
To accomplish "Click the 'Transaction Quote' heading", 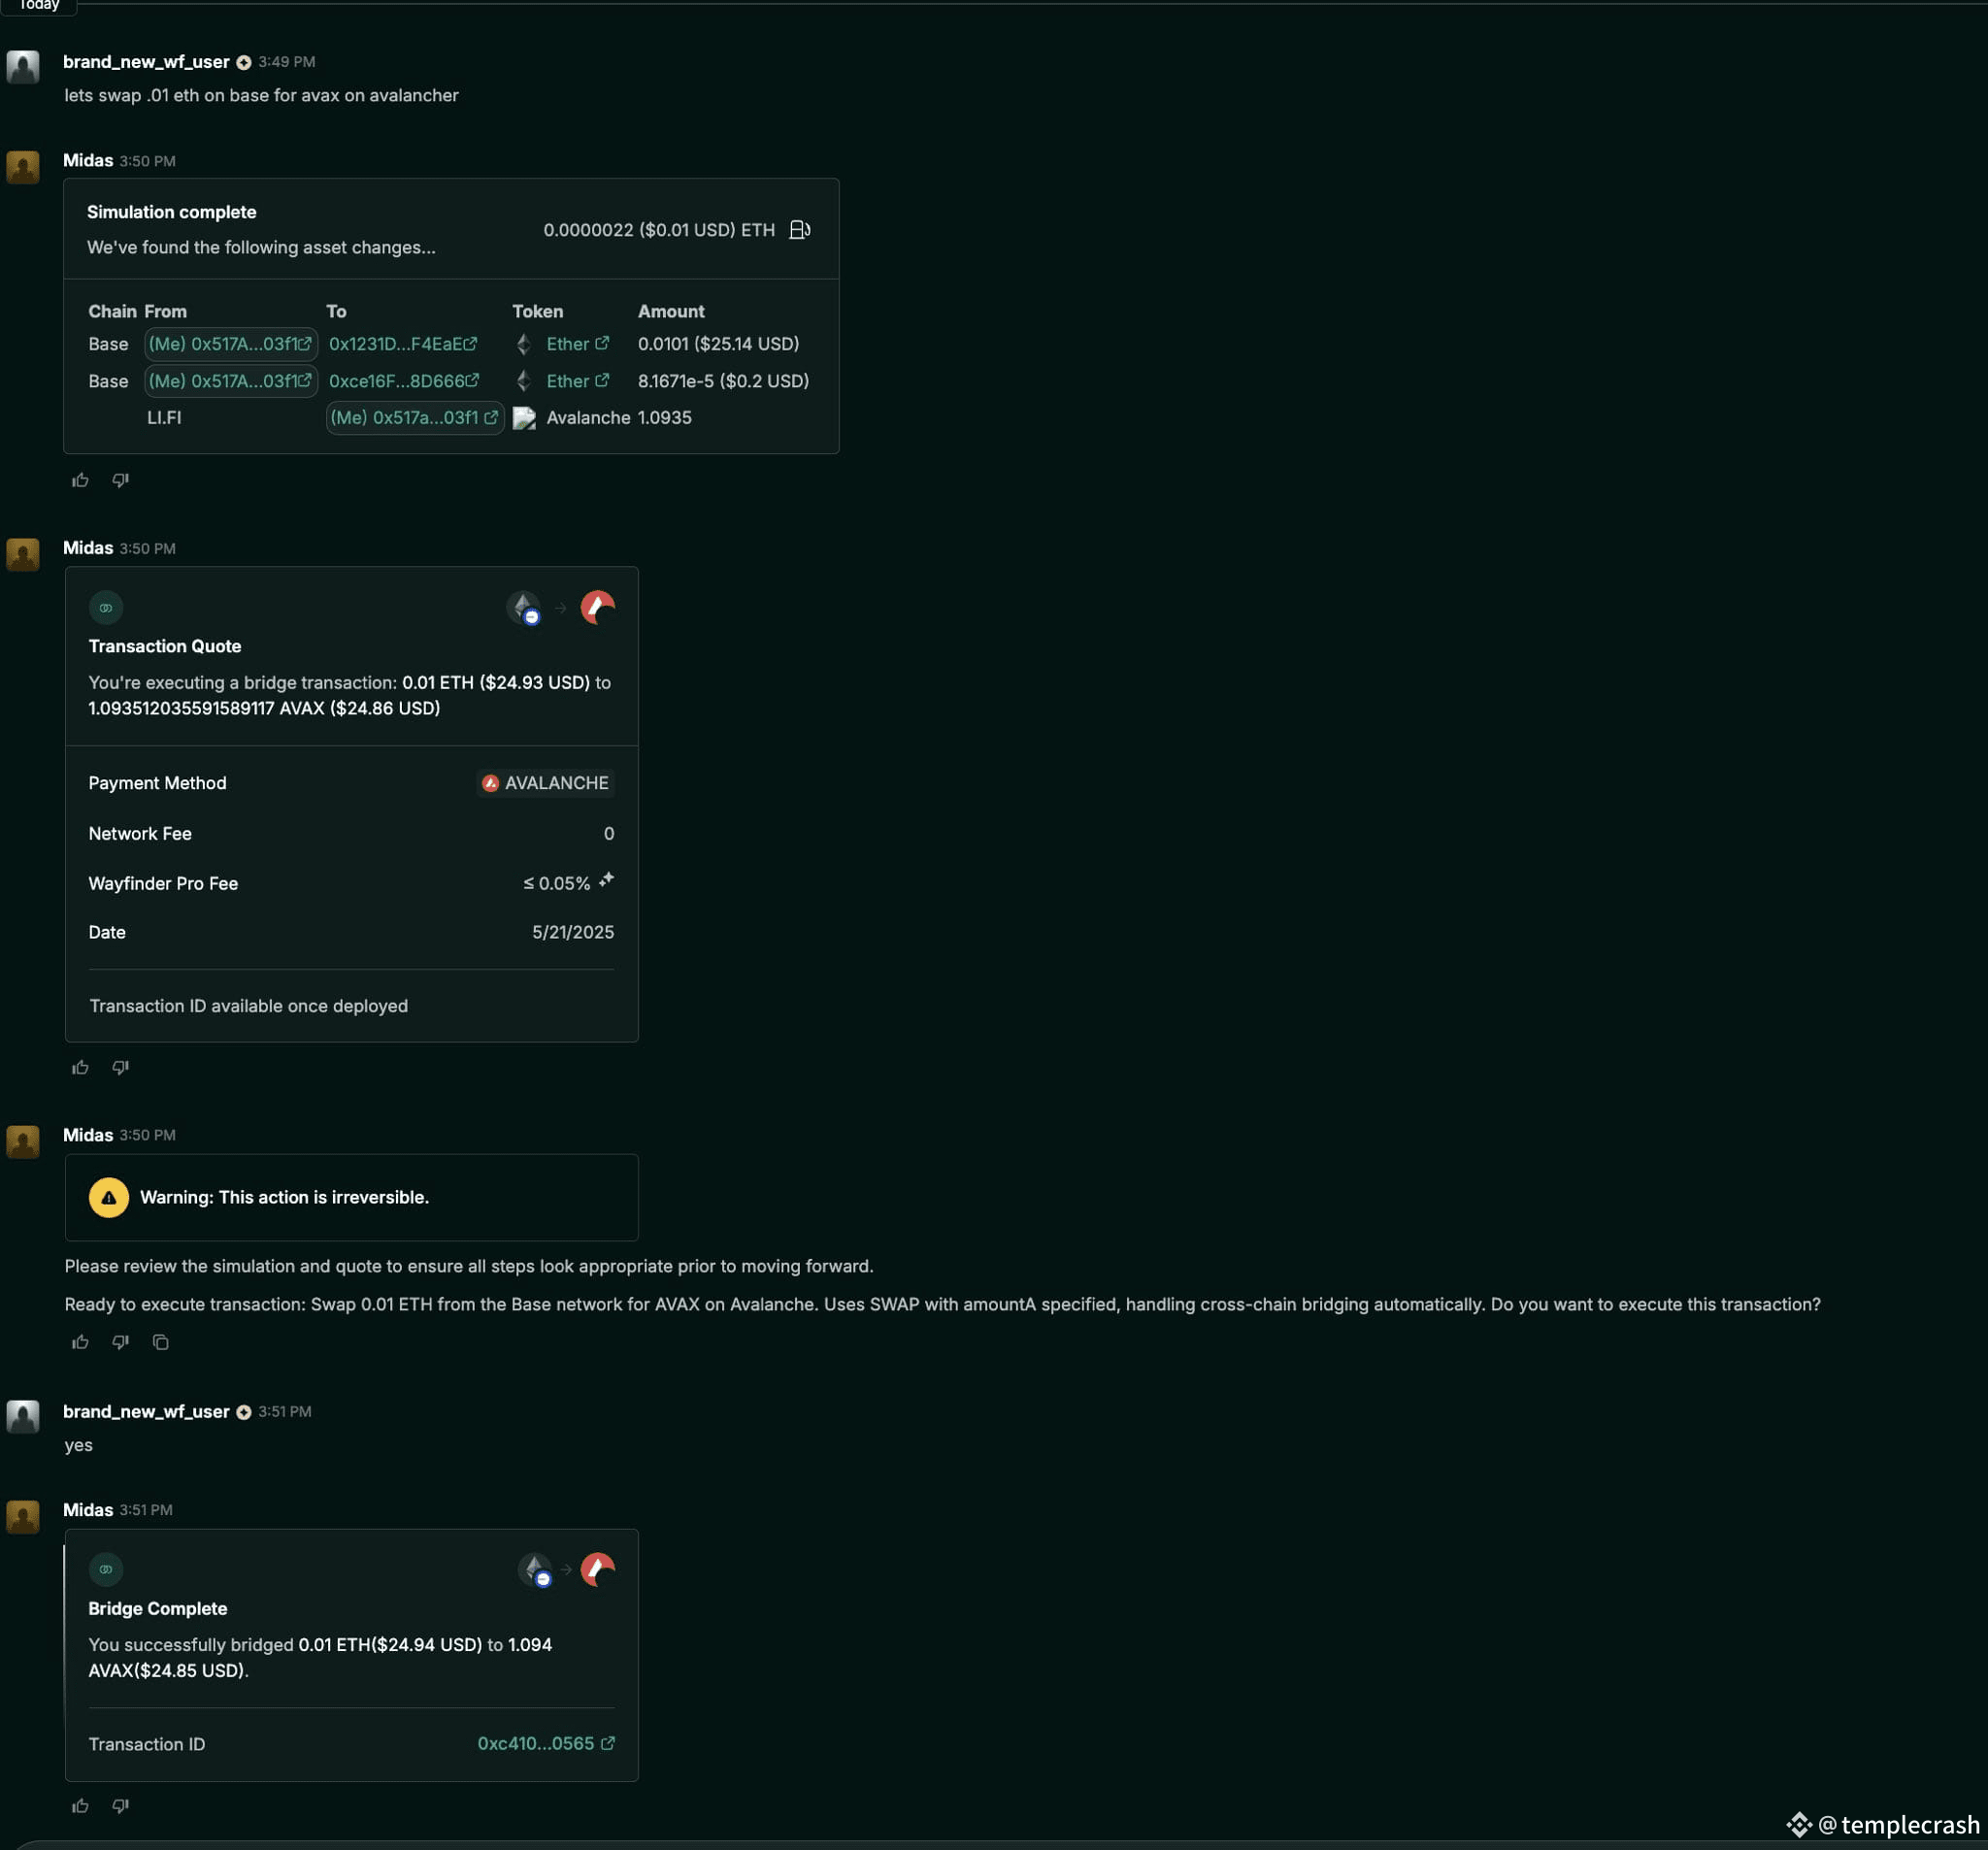I will 165,646.
